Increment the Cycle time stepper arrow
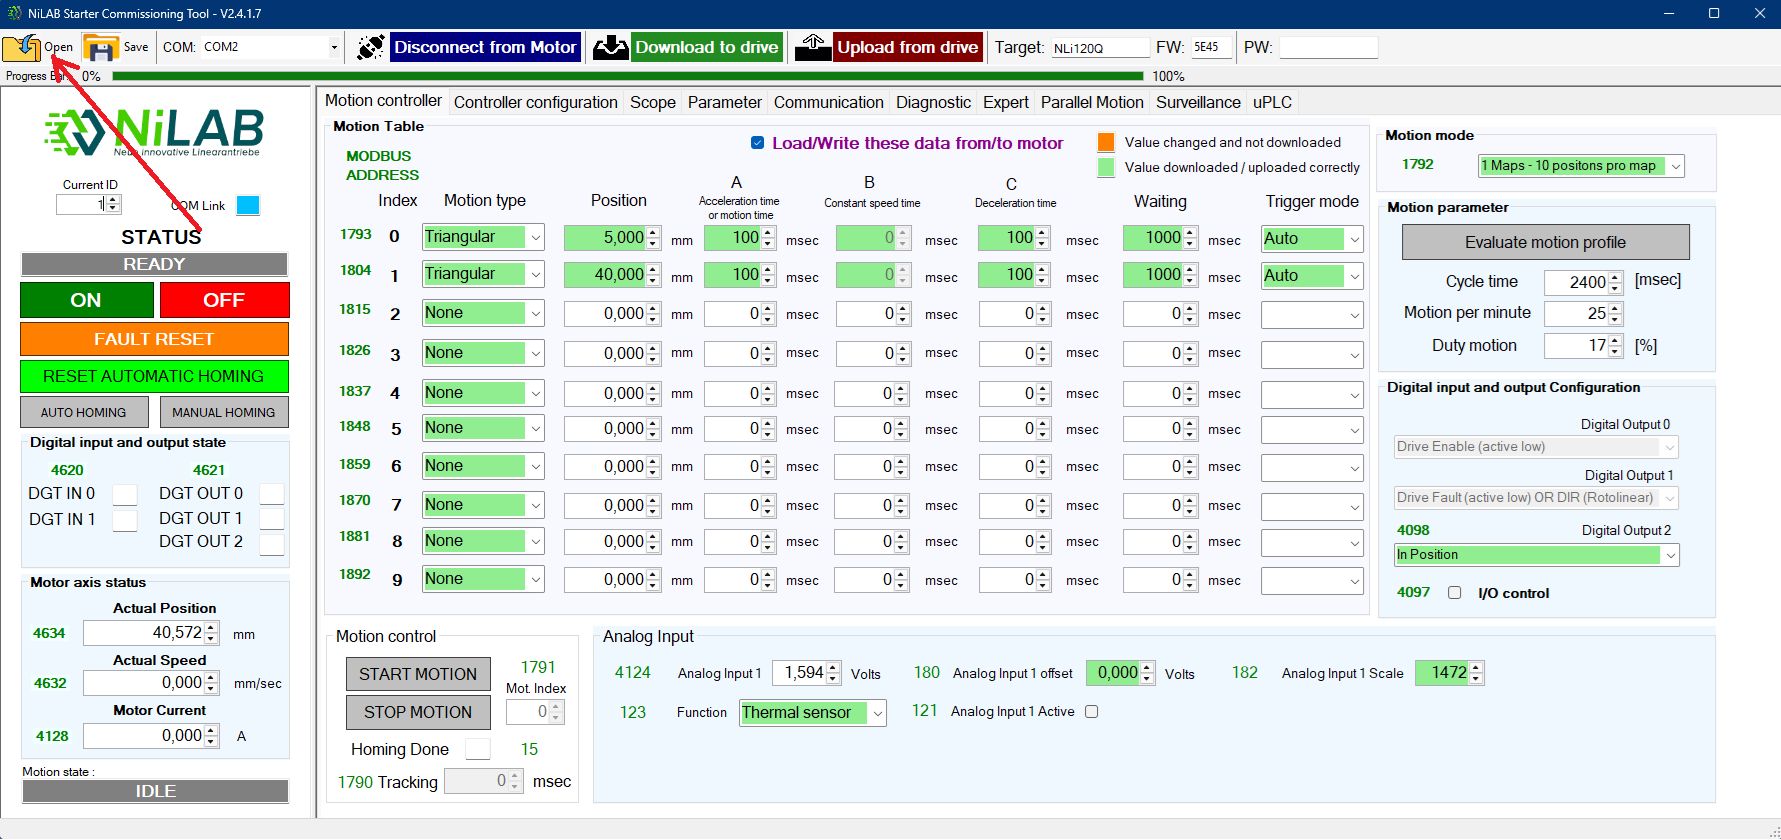Viewport: 1781px width, 840px height. pos(1615,277)
